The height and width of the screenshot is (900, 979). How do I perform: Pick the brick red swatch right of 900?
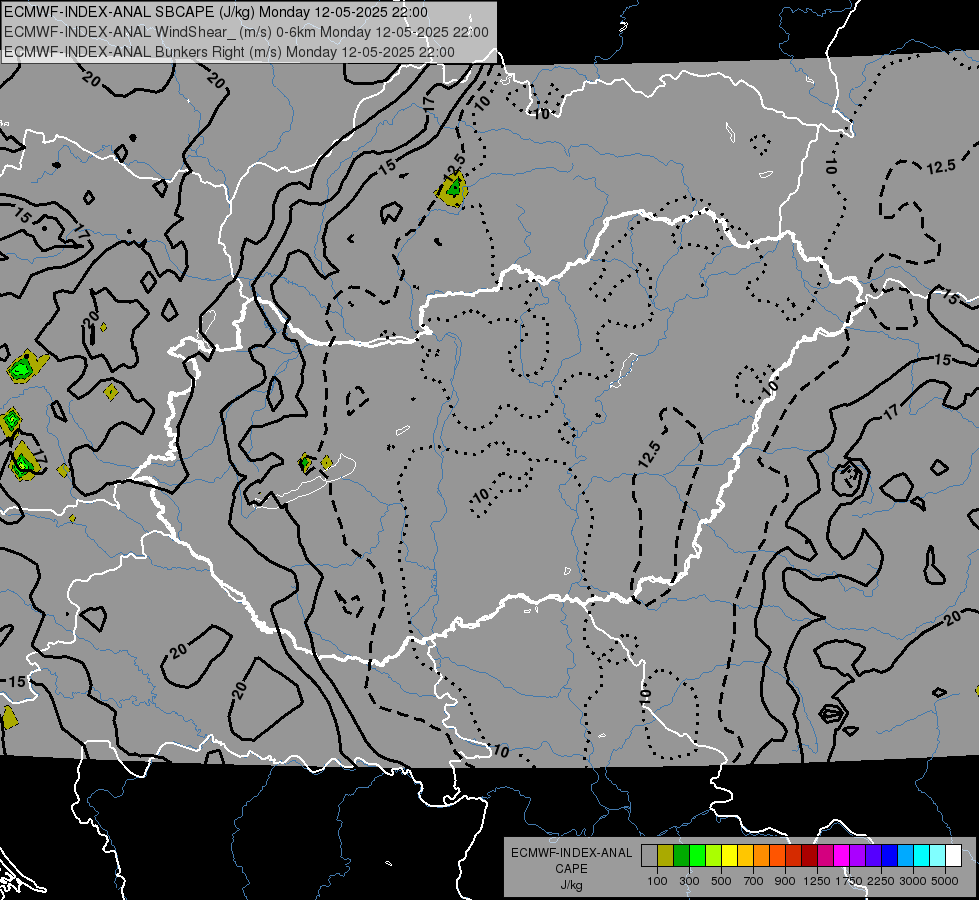click(x=794, y=855)
